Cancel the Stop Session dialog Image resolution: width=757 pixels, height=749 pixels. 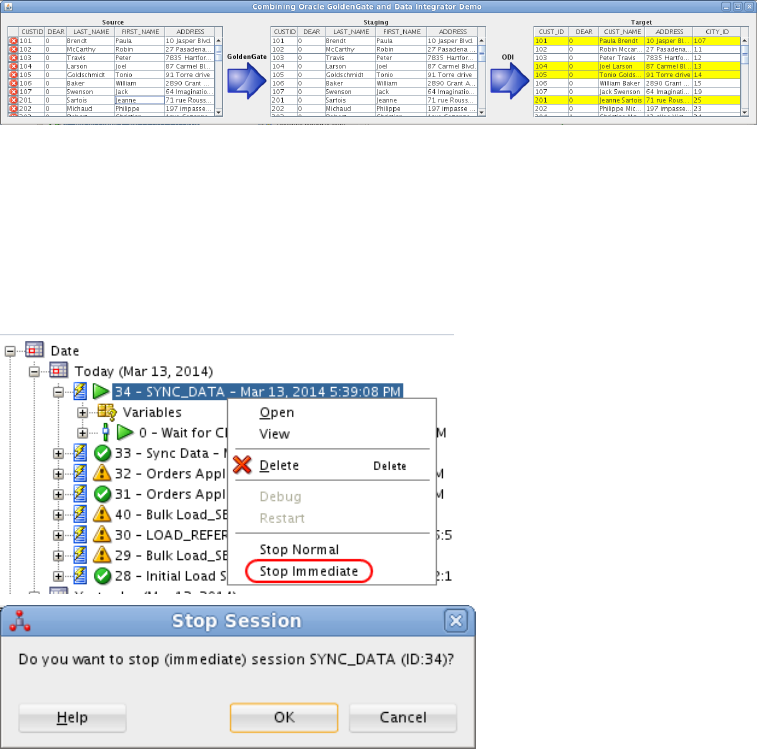tap(403, 718)
